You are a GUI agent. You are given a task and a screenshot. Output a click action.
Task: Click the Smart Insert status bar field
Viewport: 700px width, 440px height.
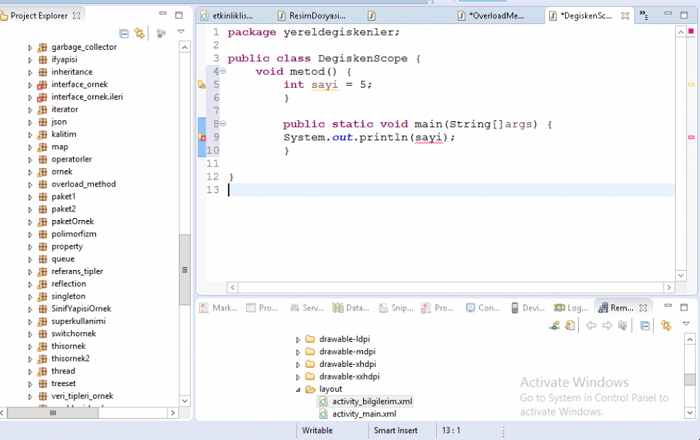[396, 431]
